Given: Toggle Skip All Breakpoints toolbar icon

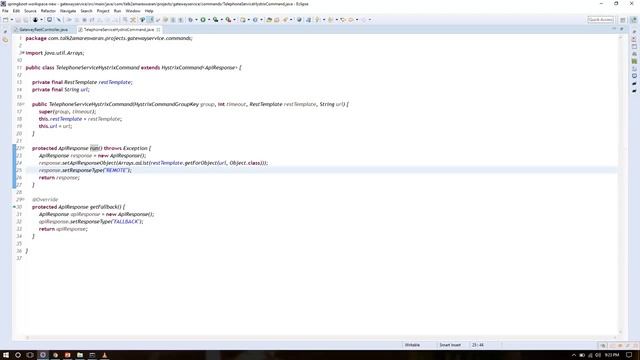Looking at the screenshot, I should pyautogui.click(x=59, y=20).
